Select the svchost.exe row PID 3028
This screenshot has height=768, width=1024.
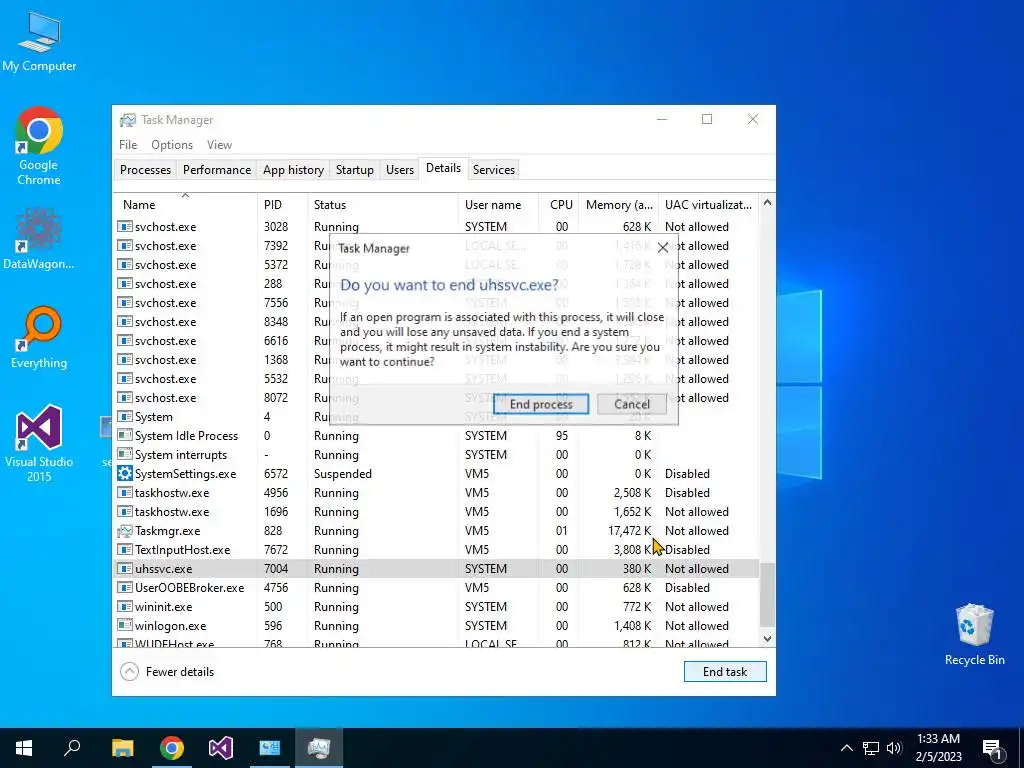[436, 227]
